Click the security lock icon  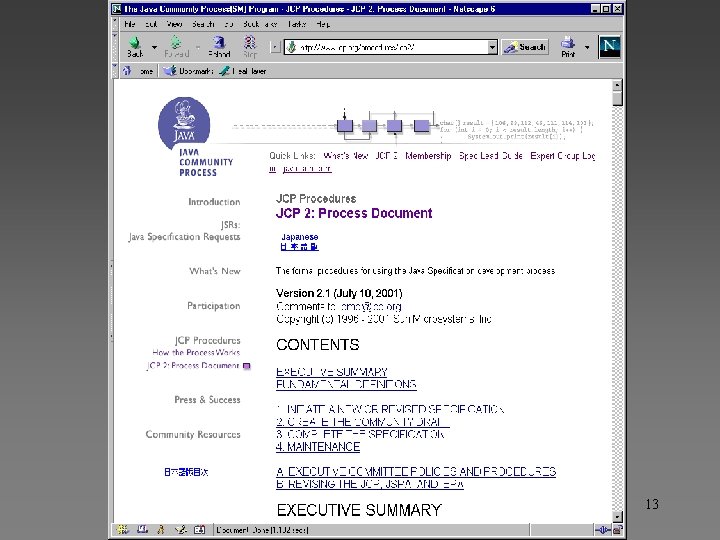[617, 530]
